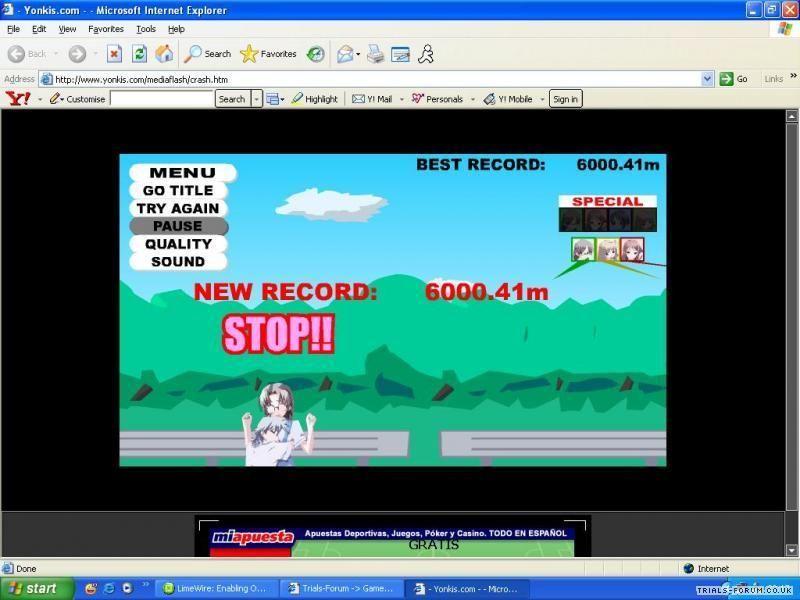The height and width of the screenshot is (600, 800).
Task: Expand the Y! Mobile dropdown arrow
Action: pyautogui.click(x=542, y=99)
